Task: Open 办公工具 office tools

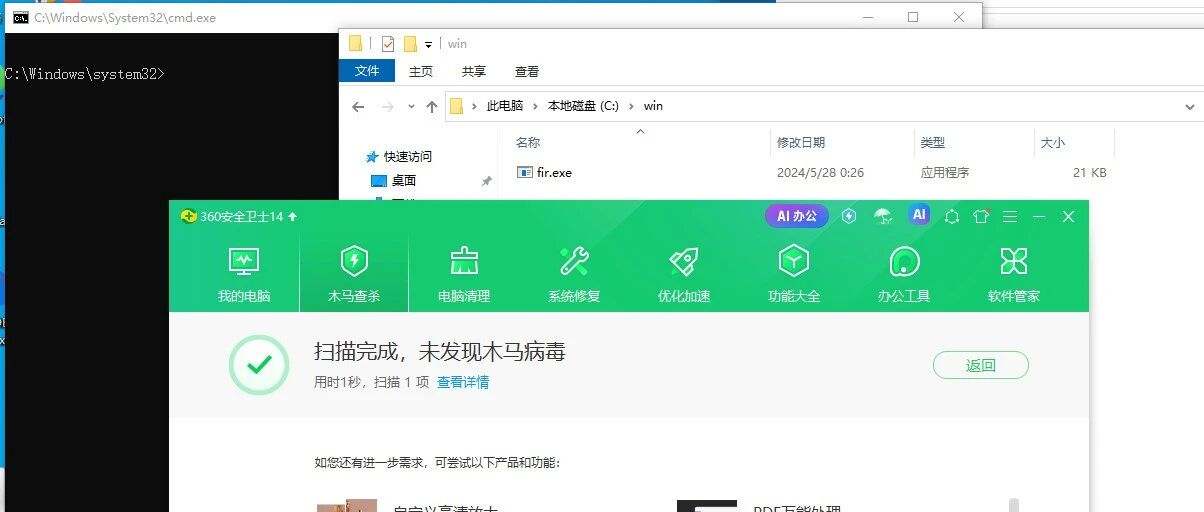Action: 904,275
